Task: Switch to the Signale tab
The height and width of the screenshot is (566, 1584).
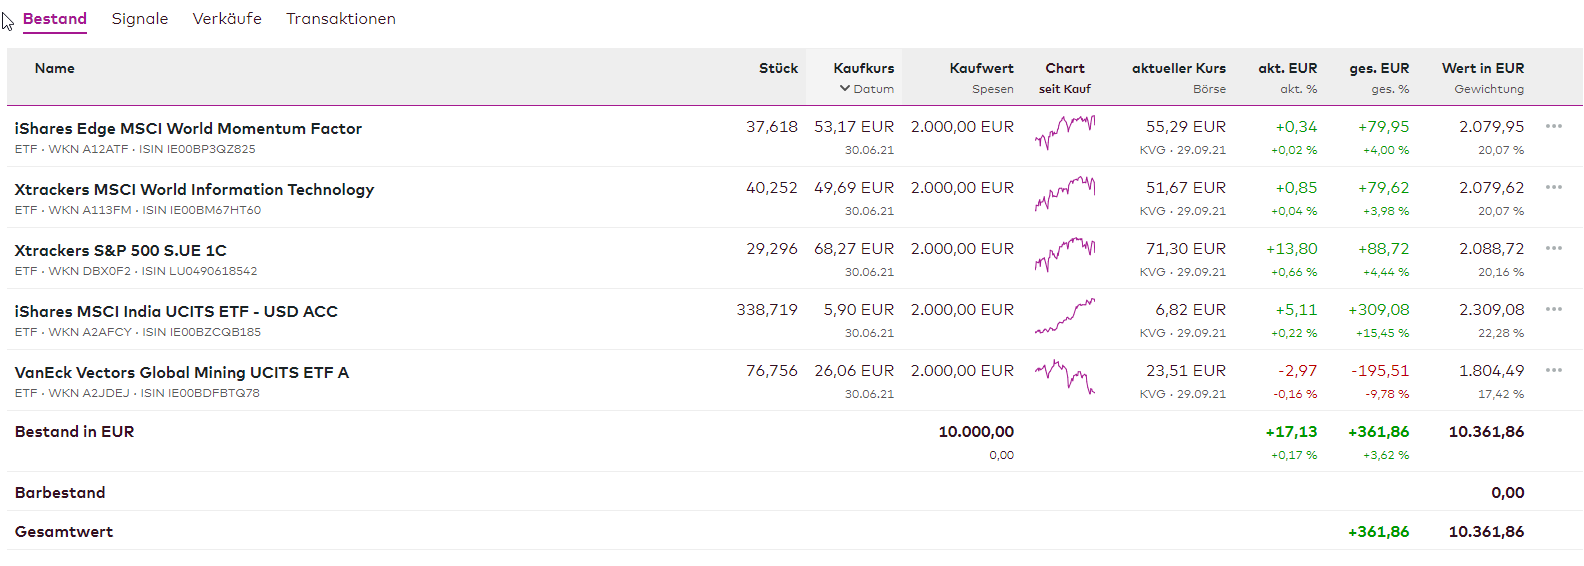Action: (140, 19)
